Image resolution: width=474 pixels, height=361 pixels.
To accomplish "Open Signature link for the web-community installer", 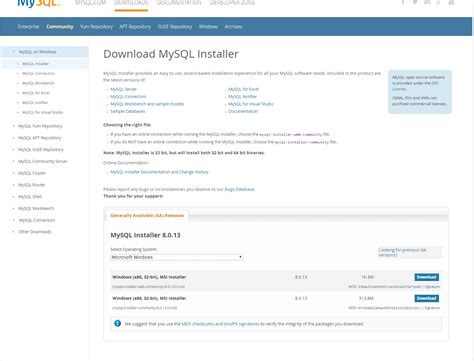I will pyautogui.click(x=432, y=287).
